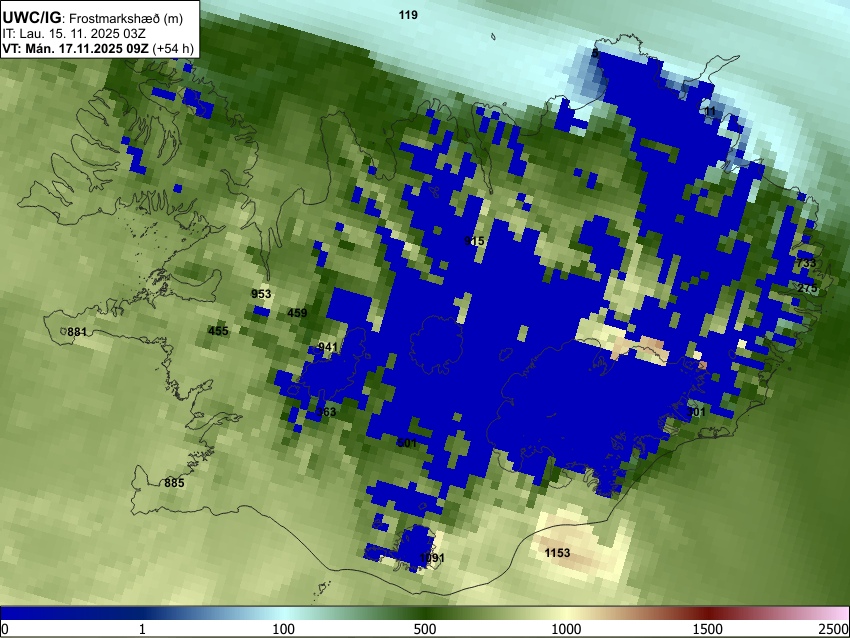Click the 881 value on Snæfellsnes
The height and width of the screenshot is (638, 850).
(76, 332)
